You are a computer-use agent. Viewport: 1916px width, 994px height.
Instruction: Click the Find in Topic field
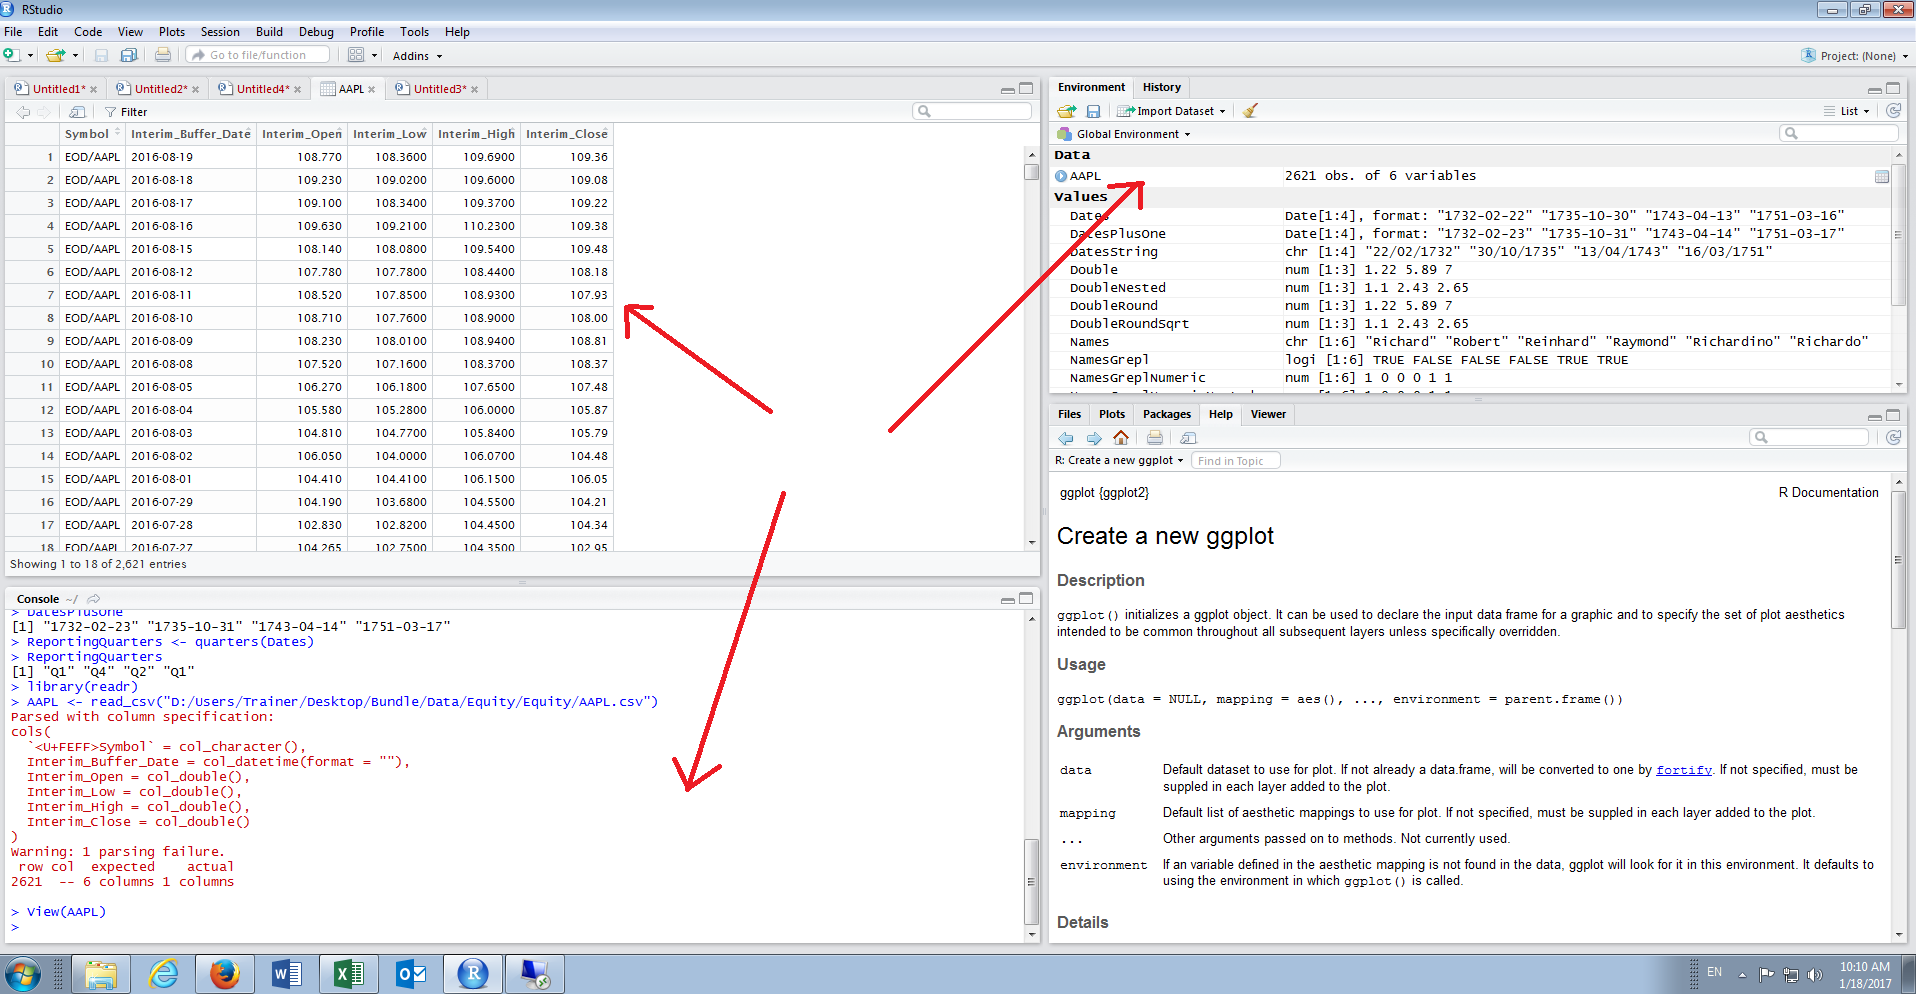click(x=1236, y=461)
